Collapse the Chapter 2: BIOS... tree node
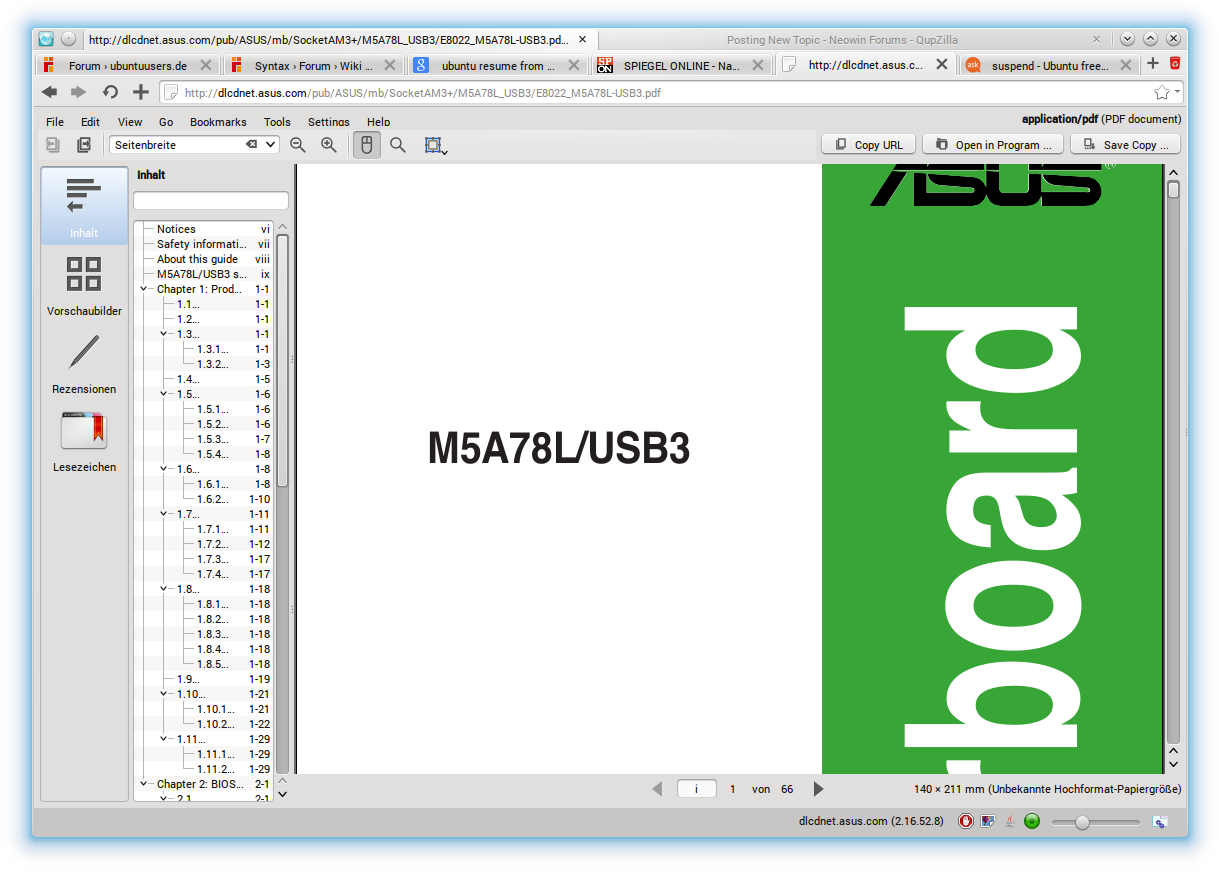 (145, 784)
